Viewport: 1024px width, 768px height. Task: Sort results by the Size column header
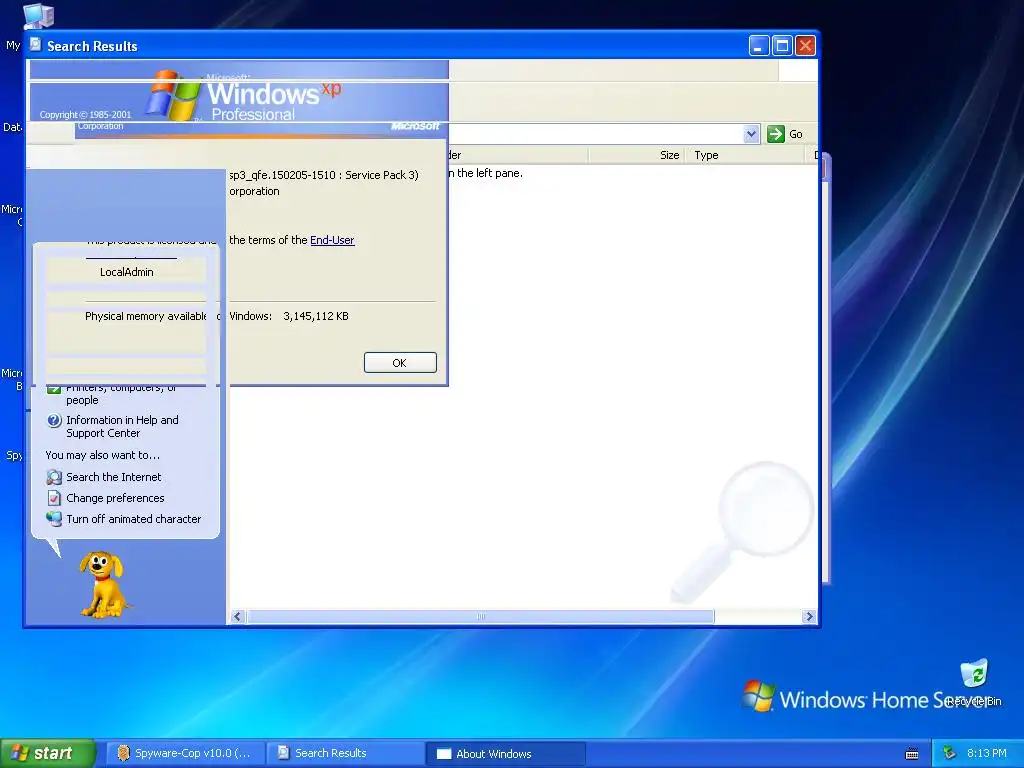point(636,155)
